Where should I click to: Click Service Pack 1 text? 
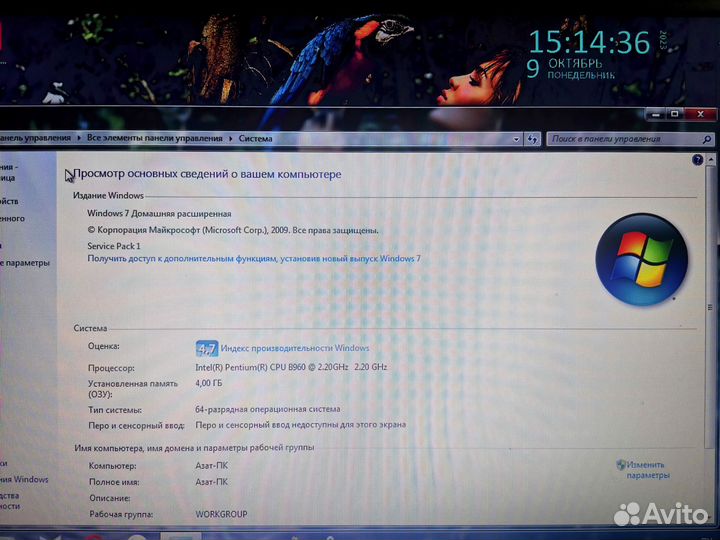(114, 246)
